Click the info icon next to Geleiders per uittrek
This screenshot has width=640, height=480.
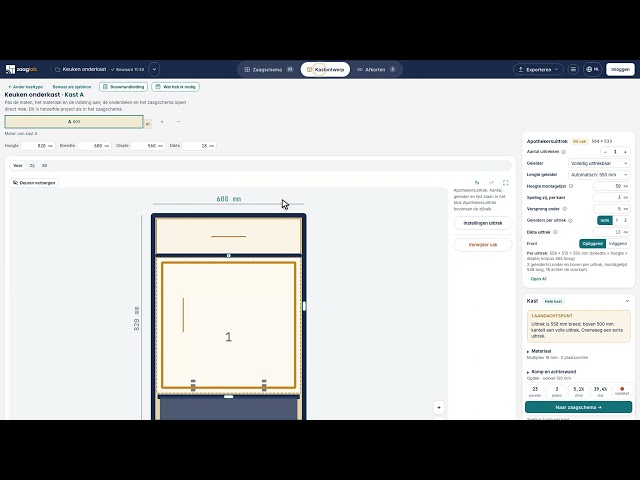click(x=570, y=220)
